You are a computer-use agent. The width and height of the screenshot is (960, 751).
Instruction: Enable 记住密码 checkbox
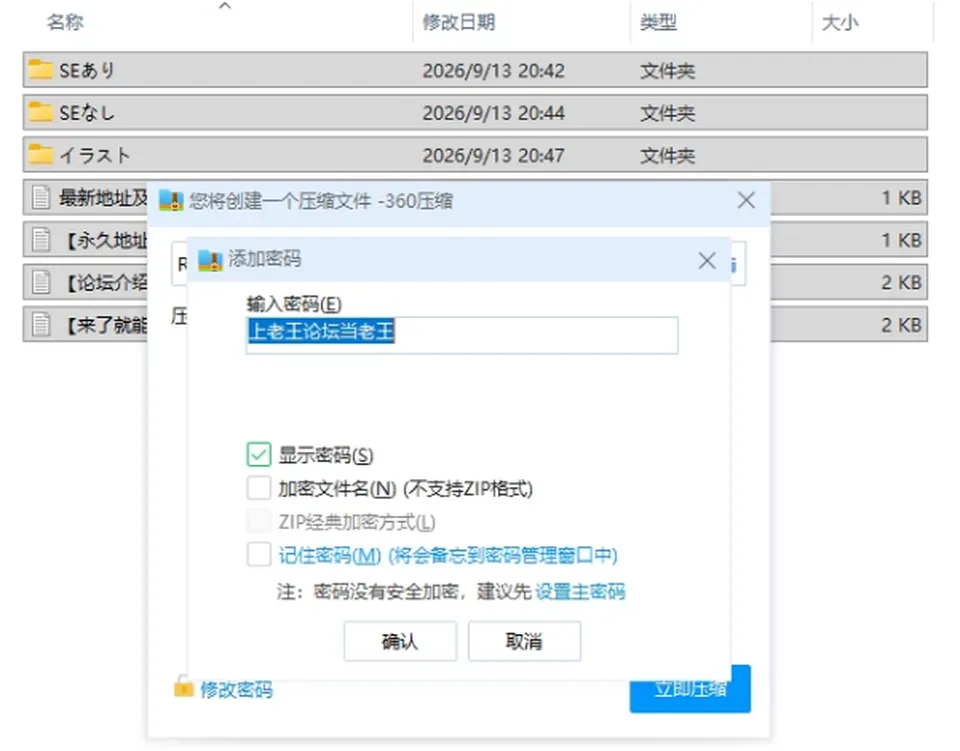point(258,555)
